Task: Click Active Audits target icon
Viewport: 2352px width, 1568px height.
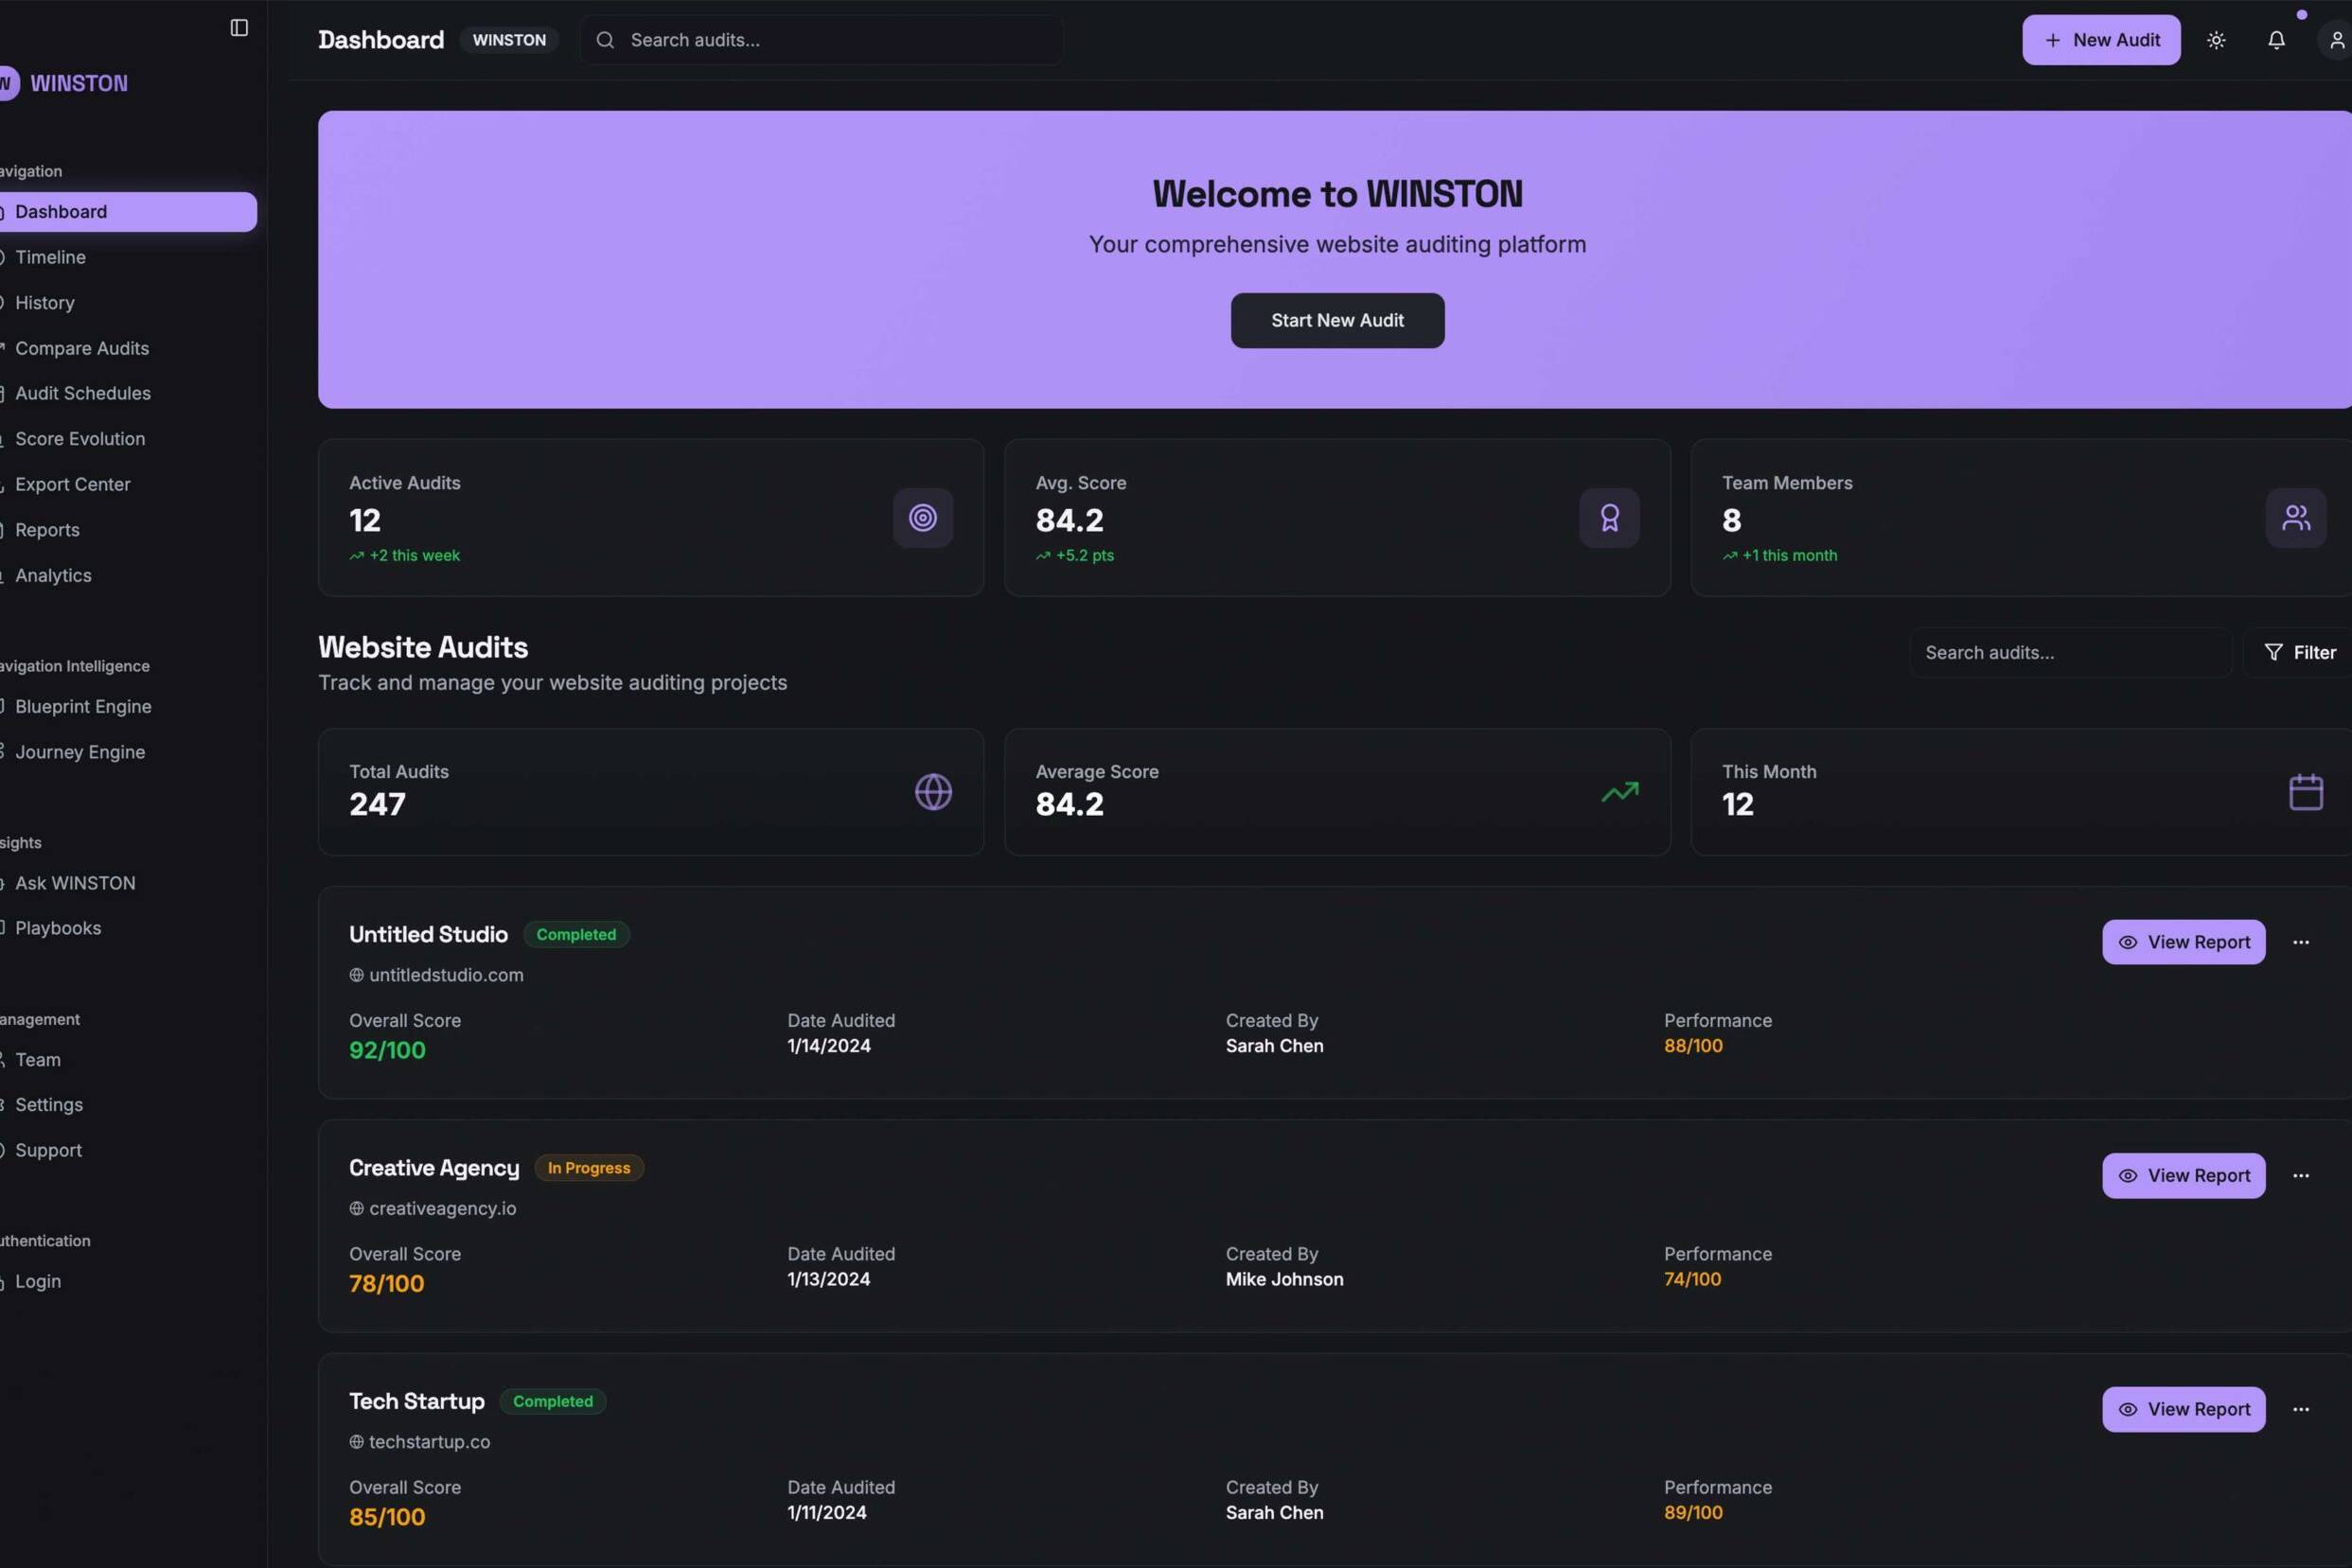Action: point(922,518)
